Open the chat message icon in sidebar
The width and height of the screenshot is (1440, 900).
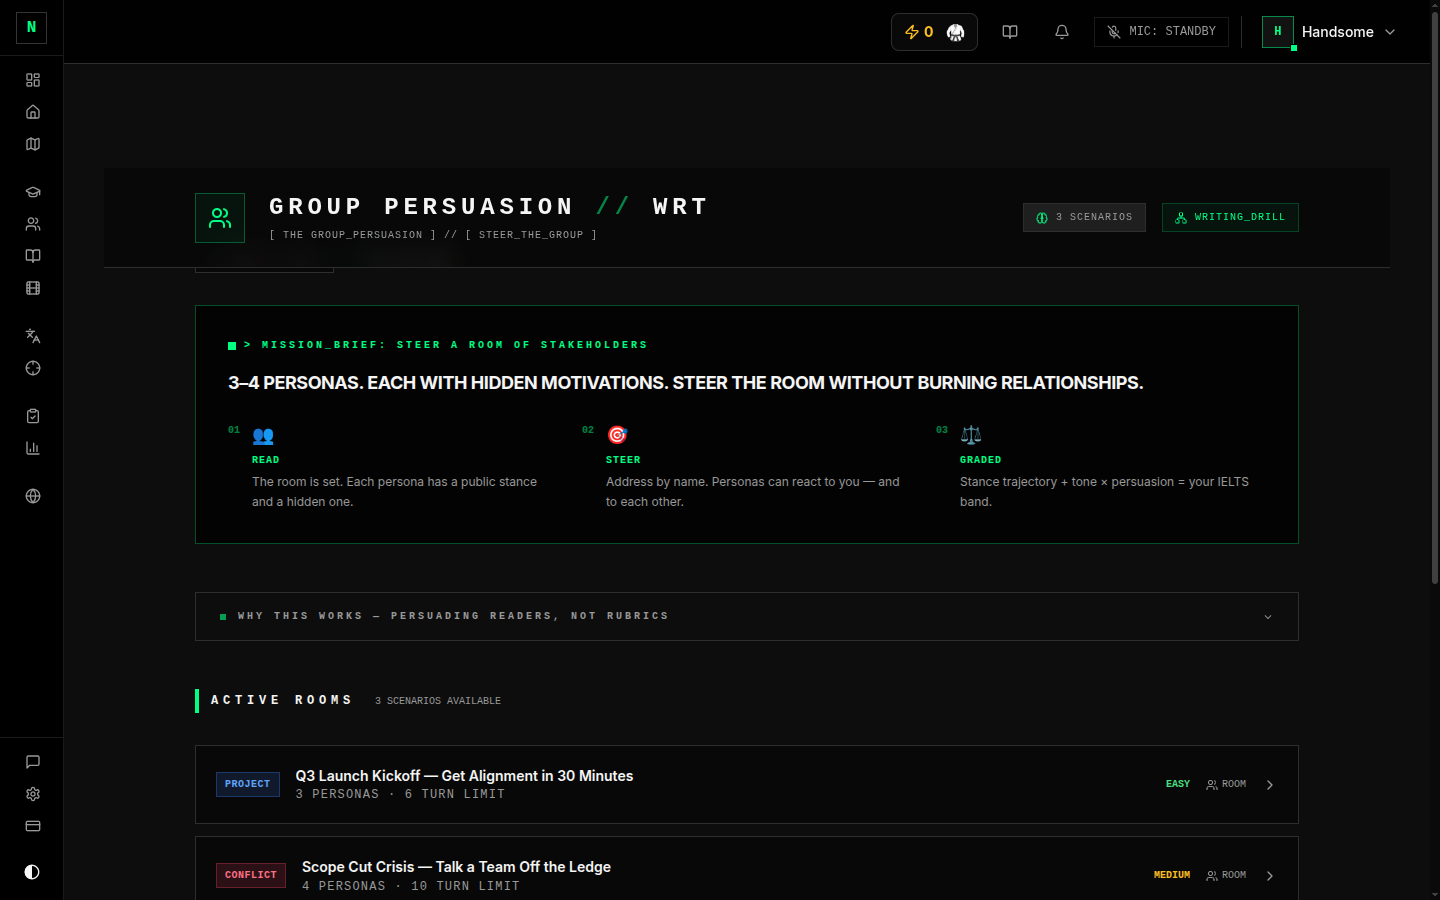tap(33, 762)
